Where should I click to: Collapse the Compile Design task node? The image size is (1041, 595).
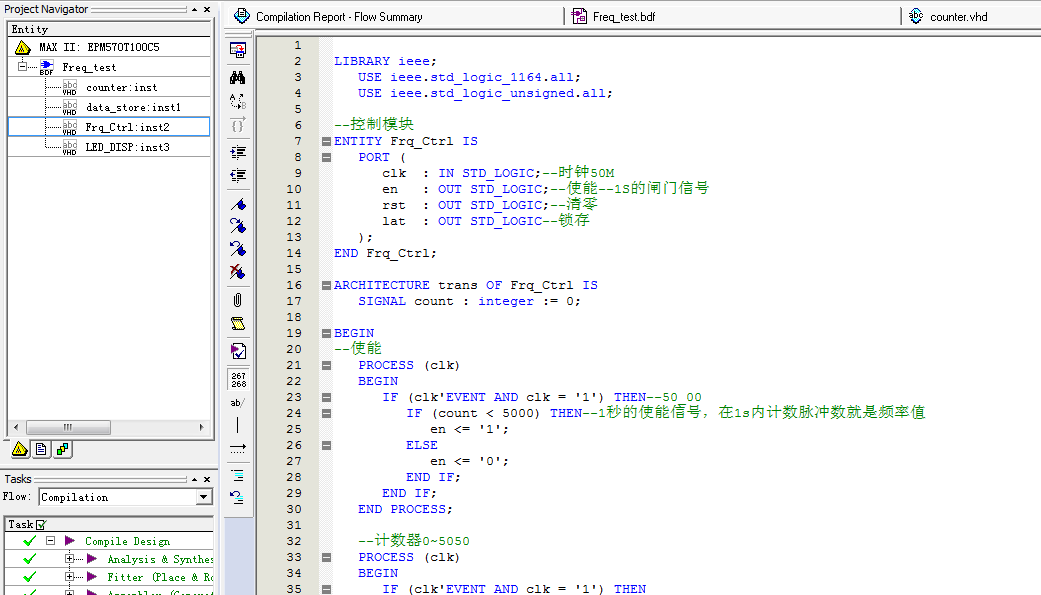pos(50,541)
